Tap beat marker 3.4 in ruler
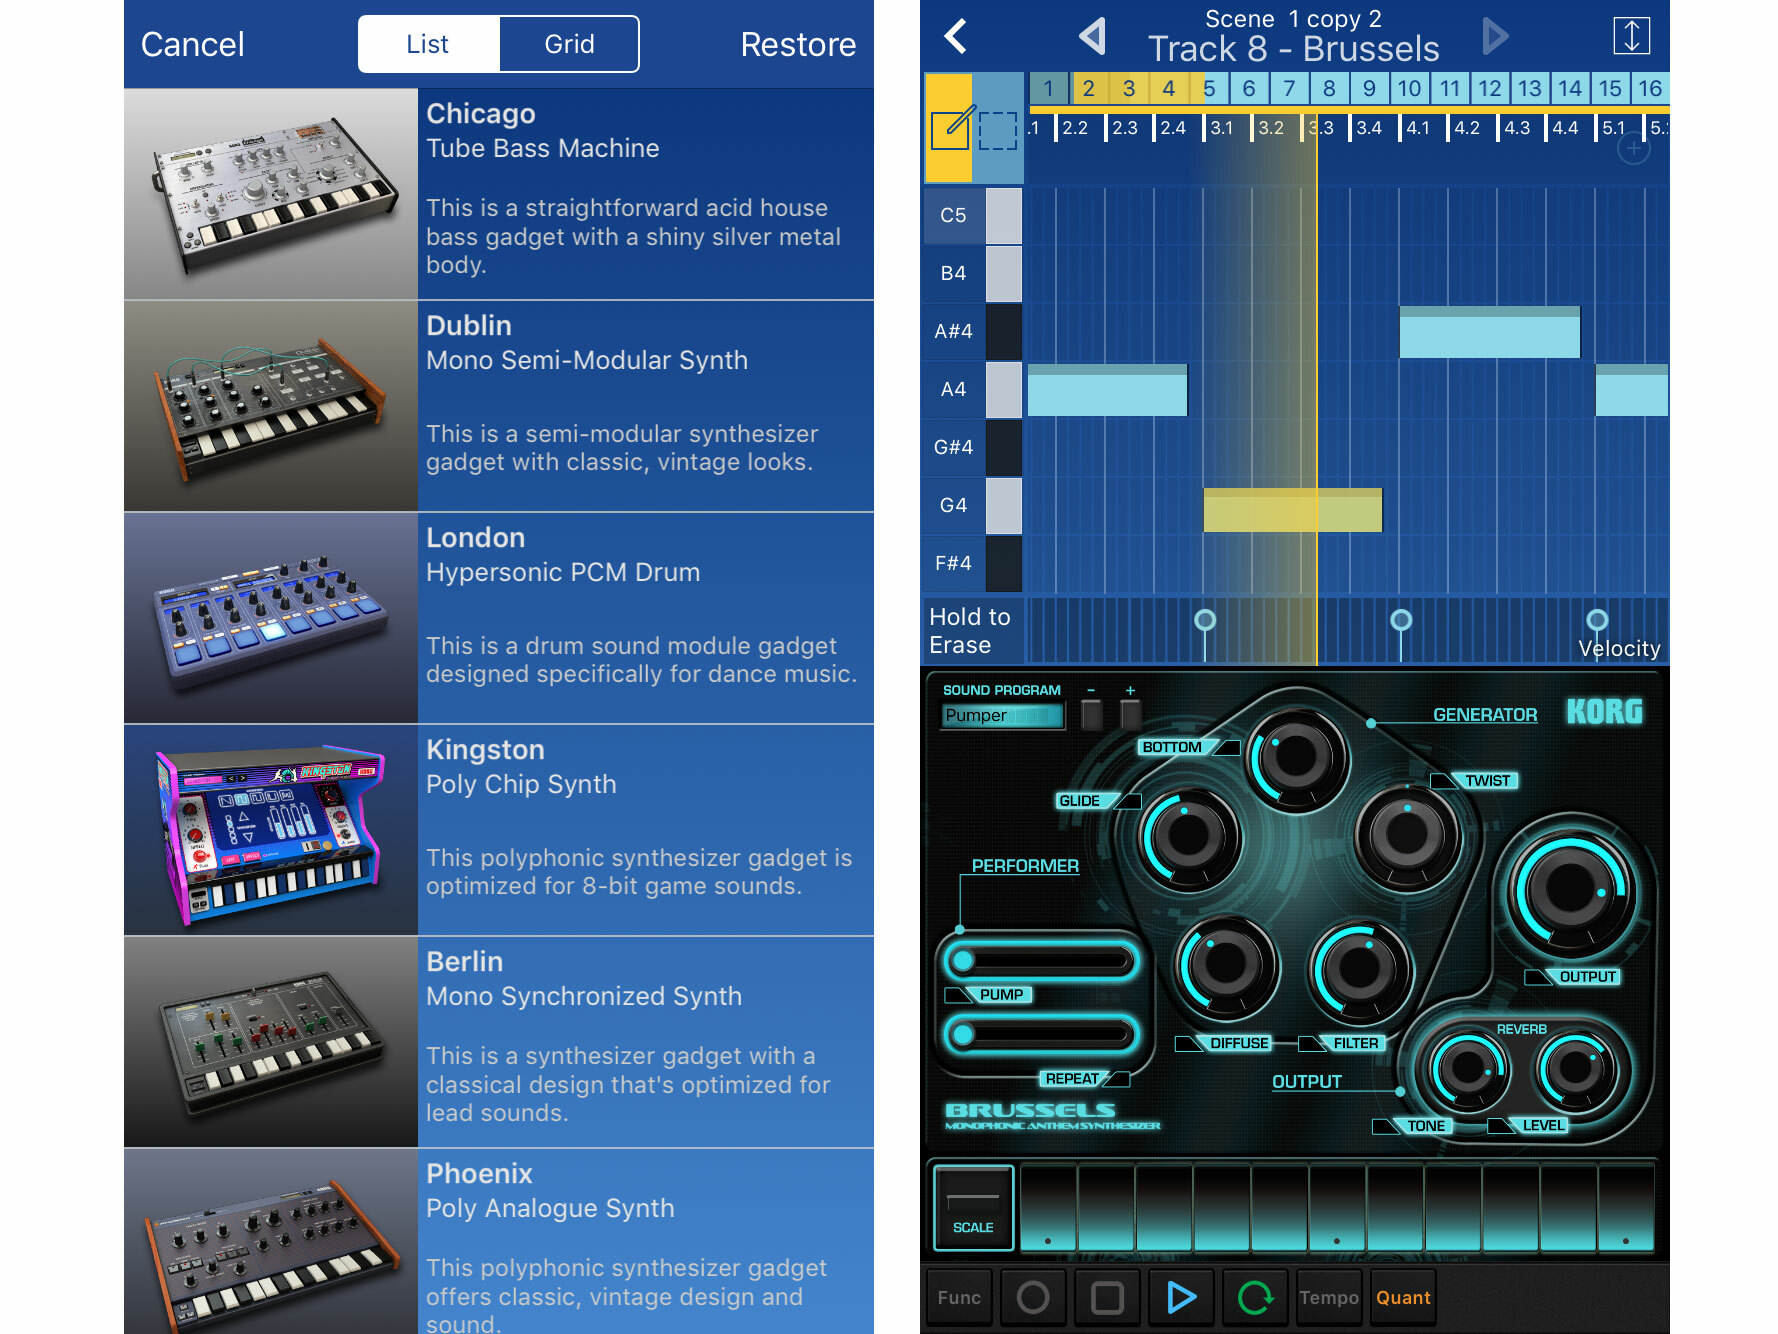Viewport: 1778px width, 1334px height. click(x=1369, y=128)
